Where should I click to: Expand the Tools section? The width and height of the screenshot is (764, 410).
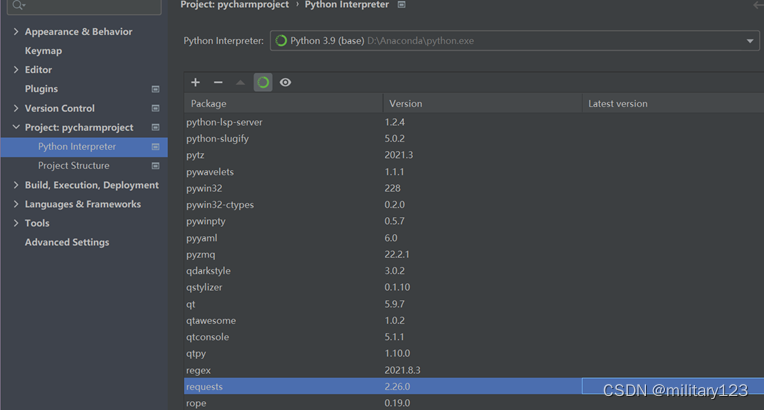click(x=16, y=223)
